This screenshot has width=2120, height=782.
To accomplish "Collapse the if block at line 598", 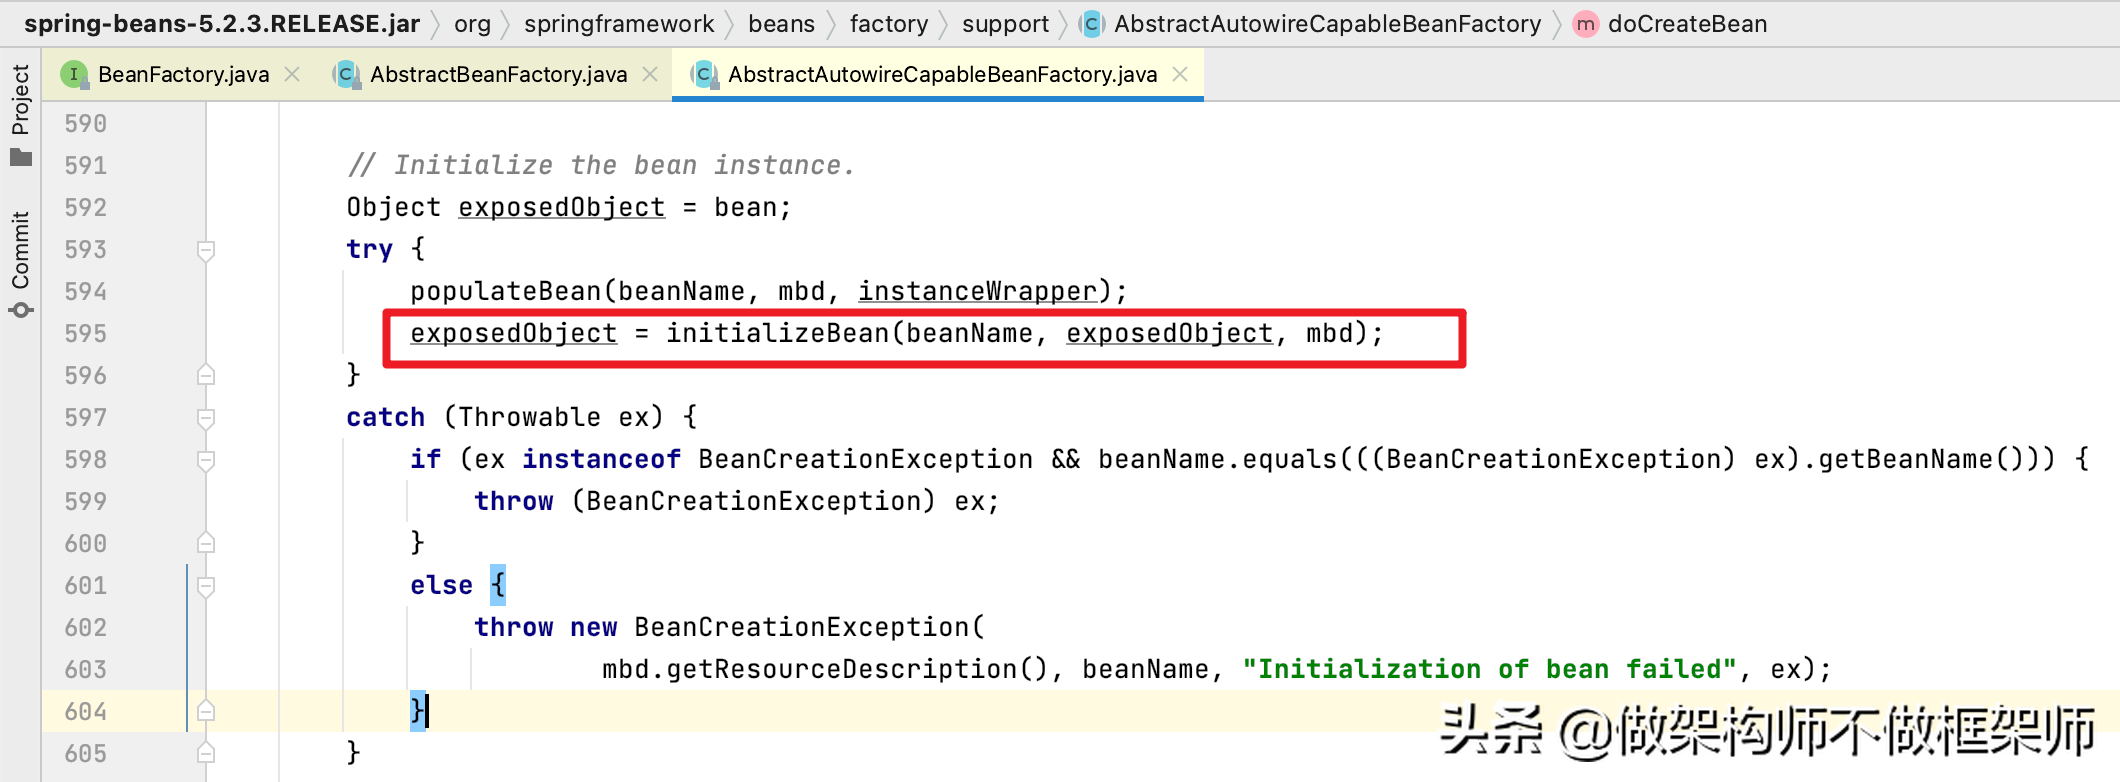I will click(206, 460).
